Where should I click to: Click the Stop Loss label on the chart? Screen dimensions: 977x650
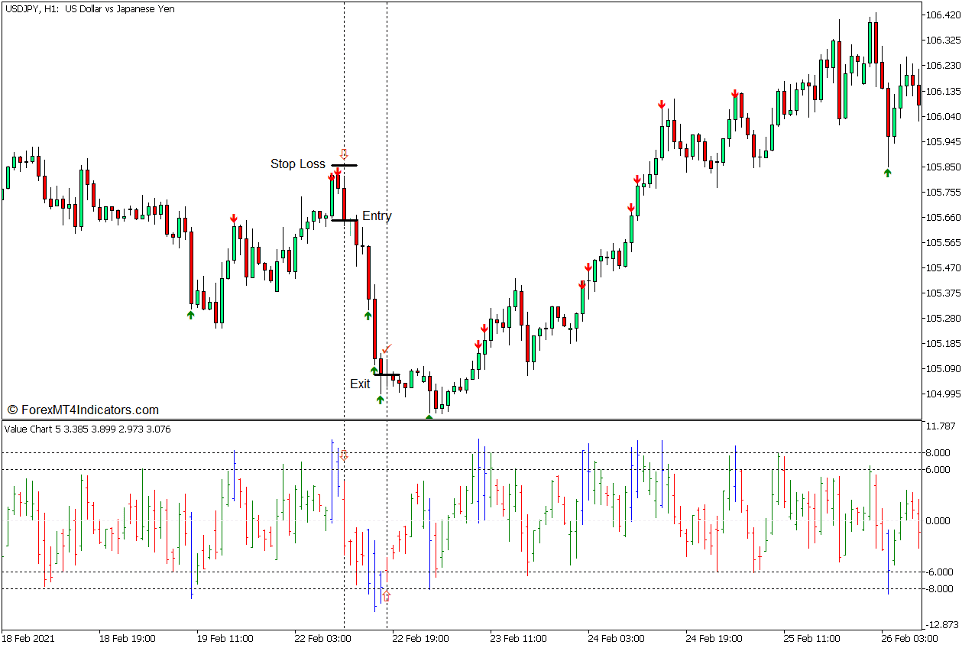click(x=296, y=161)
